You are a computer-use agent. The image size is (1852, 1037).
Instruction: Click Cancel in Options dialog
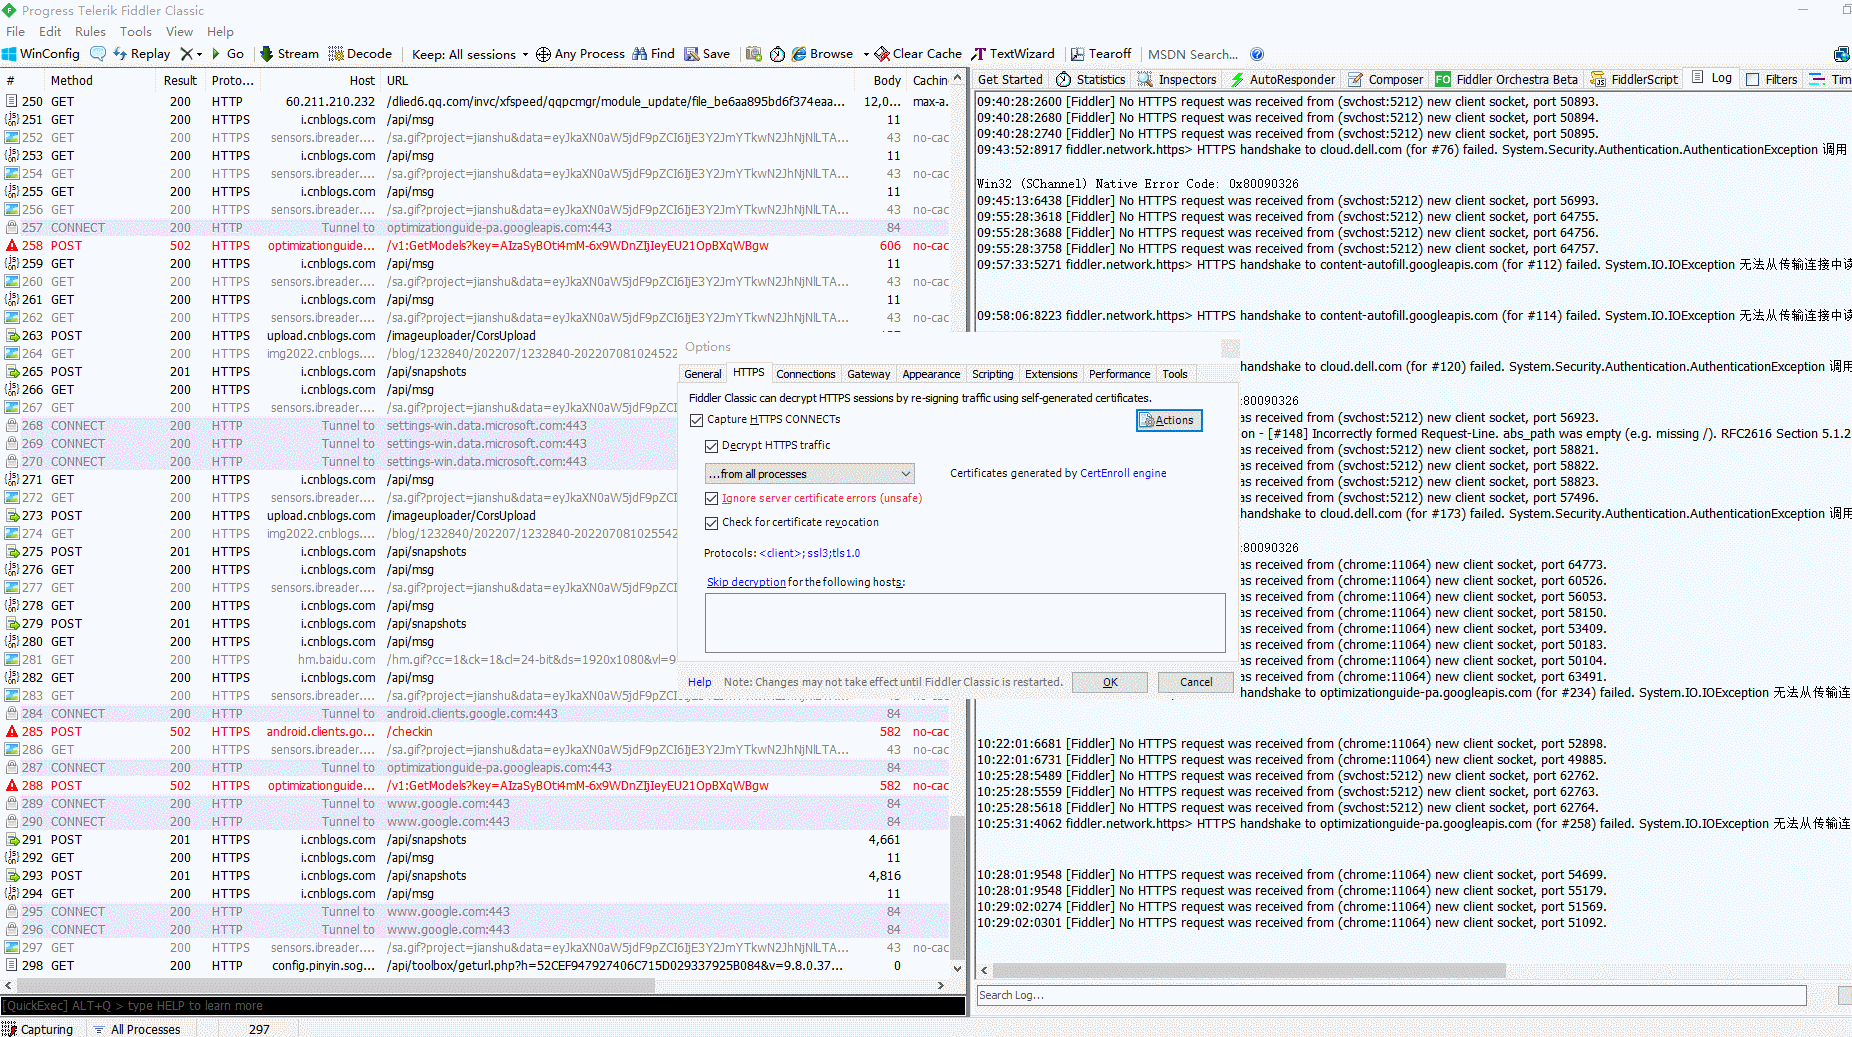pyautogui.click(x=1196, y=682)
